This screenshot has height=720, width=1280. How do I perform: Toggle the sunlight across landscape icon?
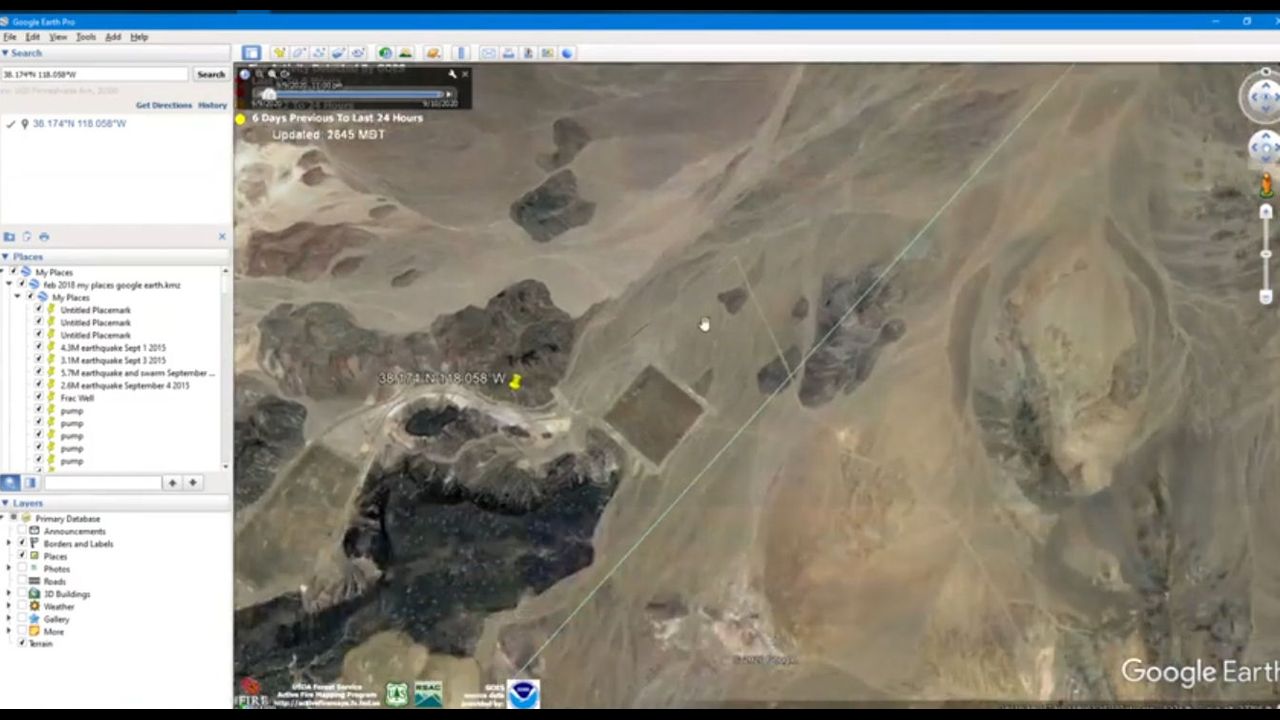(405, 53)
